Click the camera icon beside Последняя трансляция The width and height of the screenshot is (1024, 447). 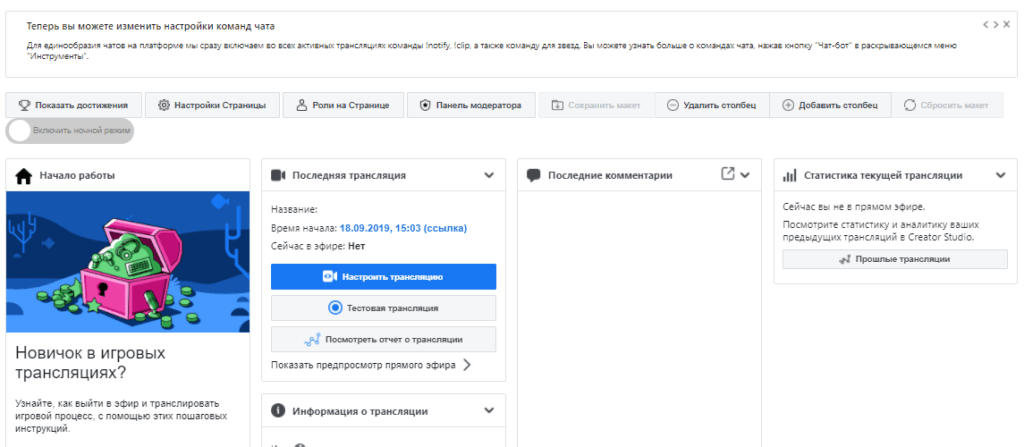(x=279, y=175)
